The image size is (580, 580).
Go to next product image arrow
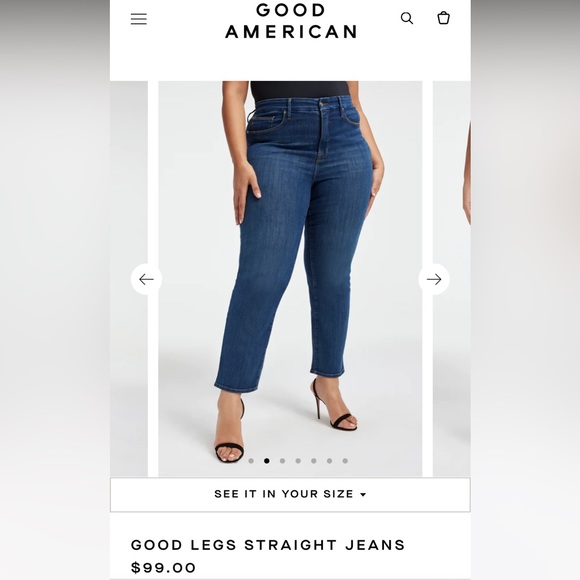[434, 279]
